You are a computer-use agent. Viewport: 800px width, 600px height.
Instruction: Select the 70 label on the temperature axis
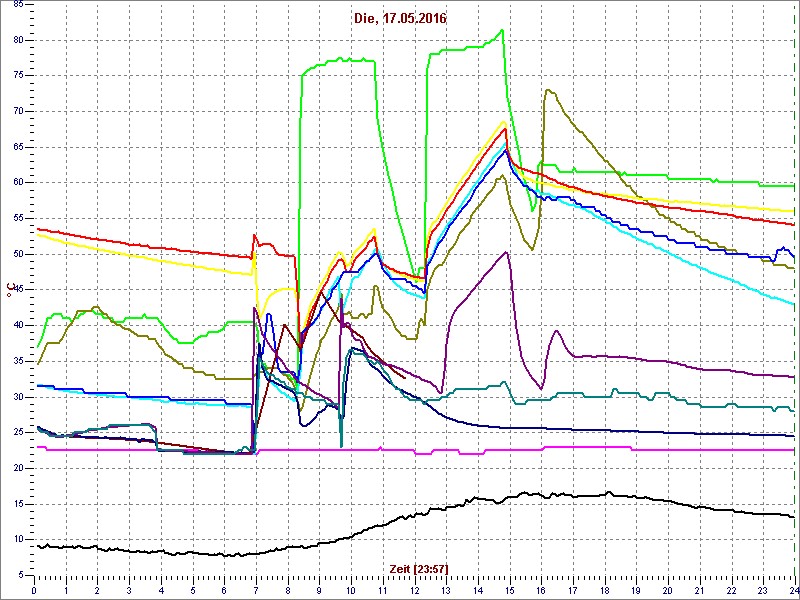17,112
